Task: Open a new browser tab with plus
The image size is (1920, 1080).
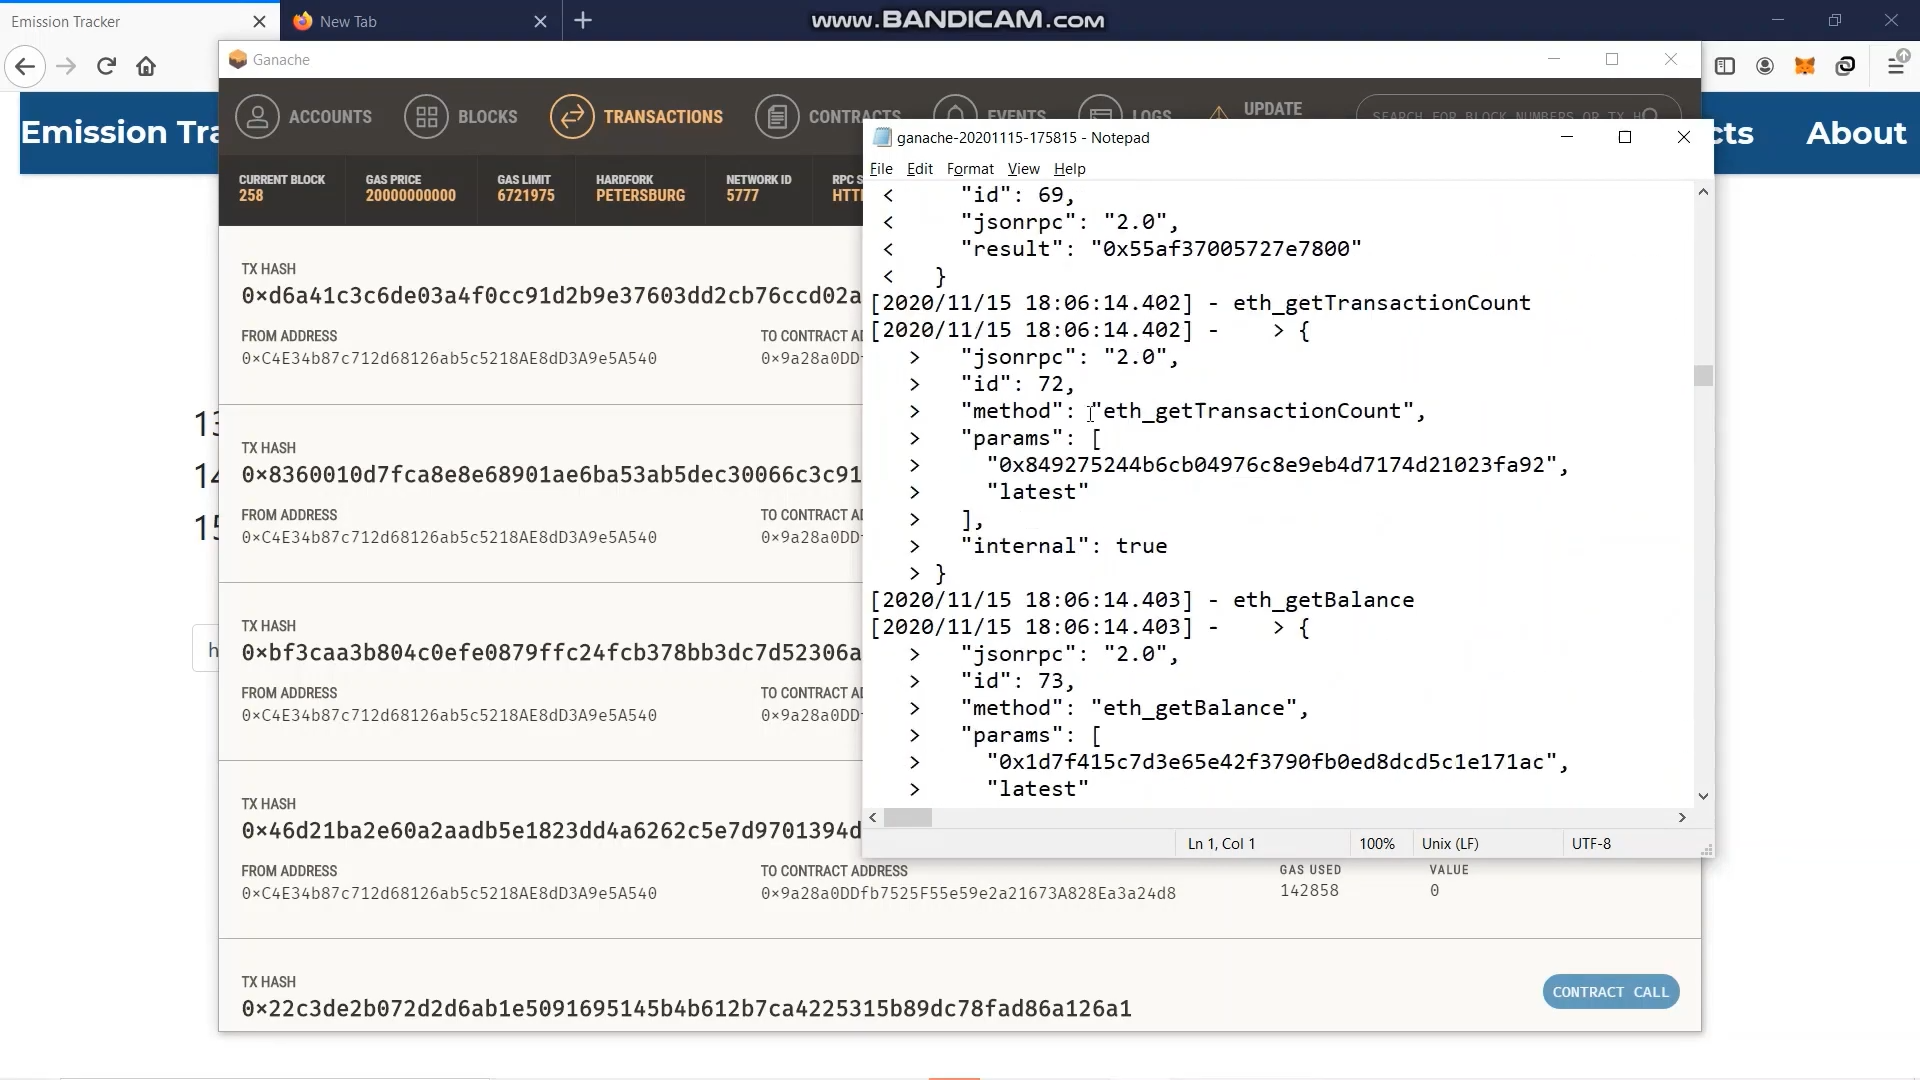Action: click(583, 21)
